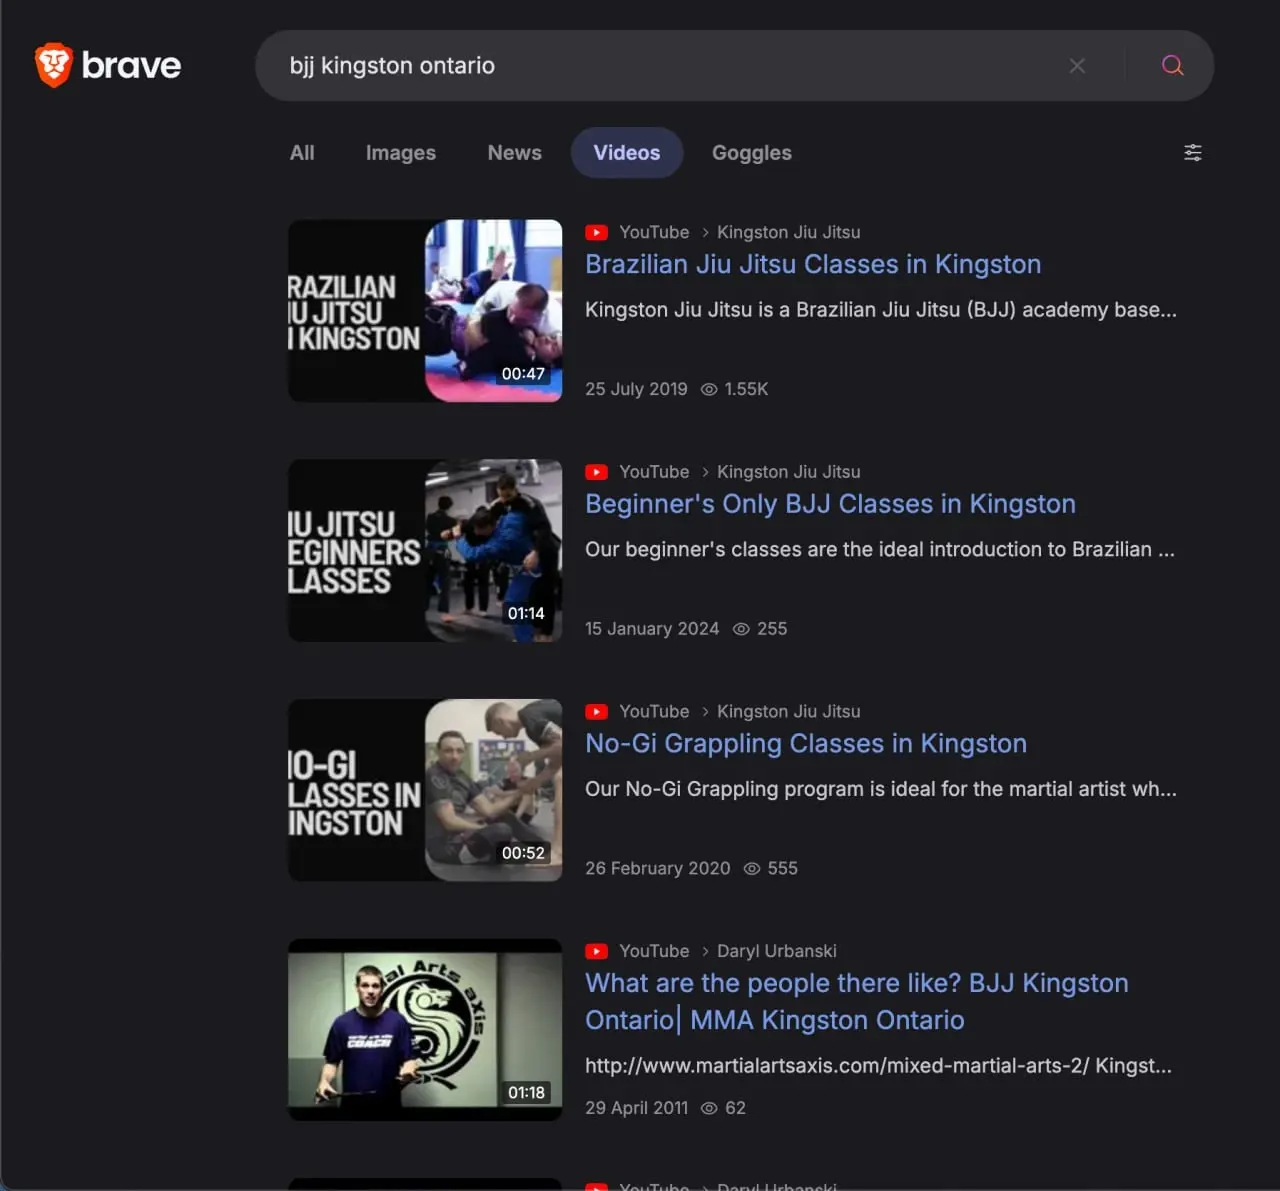Image resolution: width=1280 pixels, height=1191 pixels.
Task: Click views eye icon next to 1.55K
Action: pyautogui.click(x=709, y=389)
